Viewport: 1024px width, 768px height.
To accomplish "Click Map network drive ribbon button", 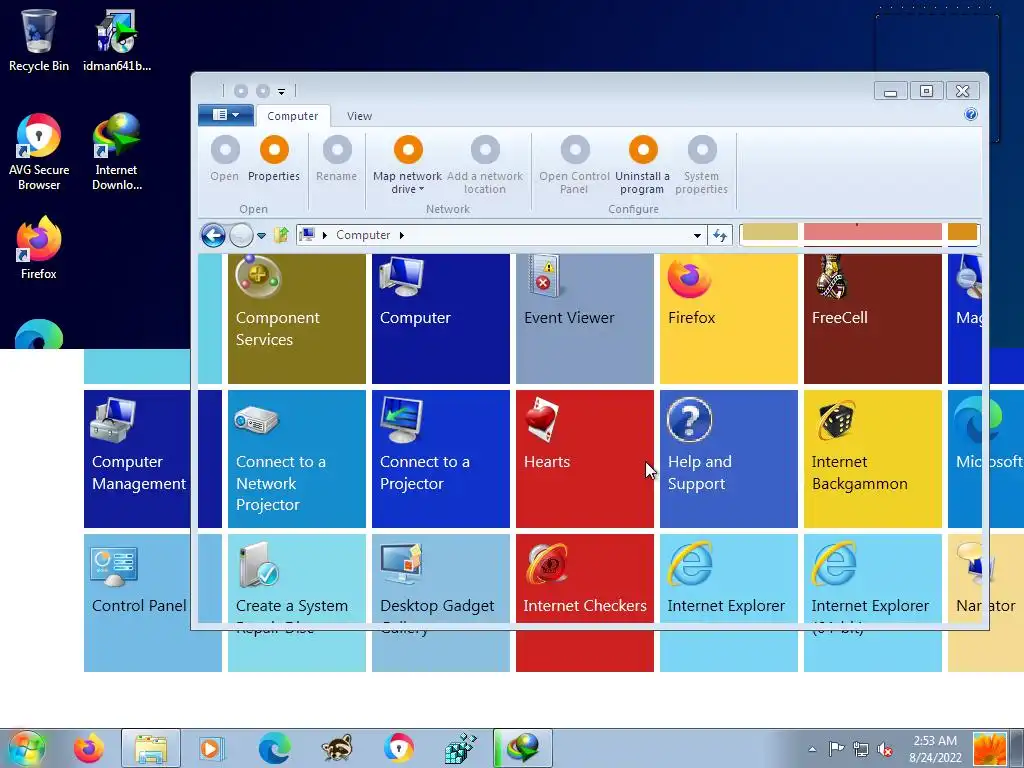I will point(408,165).
